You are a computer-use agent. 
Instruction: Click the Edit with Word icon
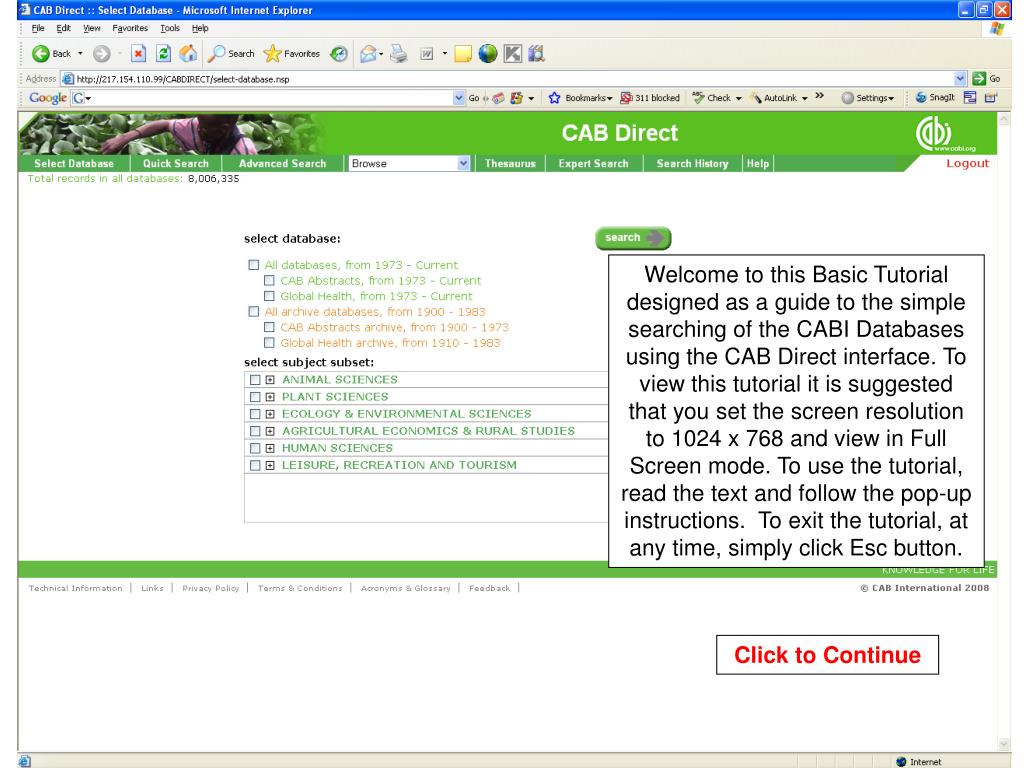pos(426,54)
